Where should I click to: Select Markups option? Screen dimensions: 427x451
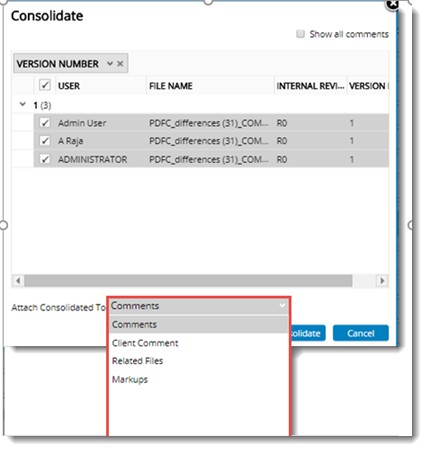(x=130, y=380)
